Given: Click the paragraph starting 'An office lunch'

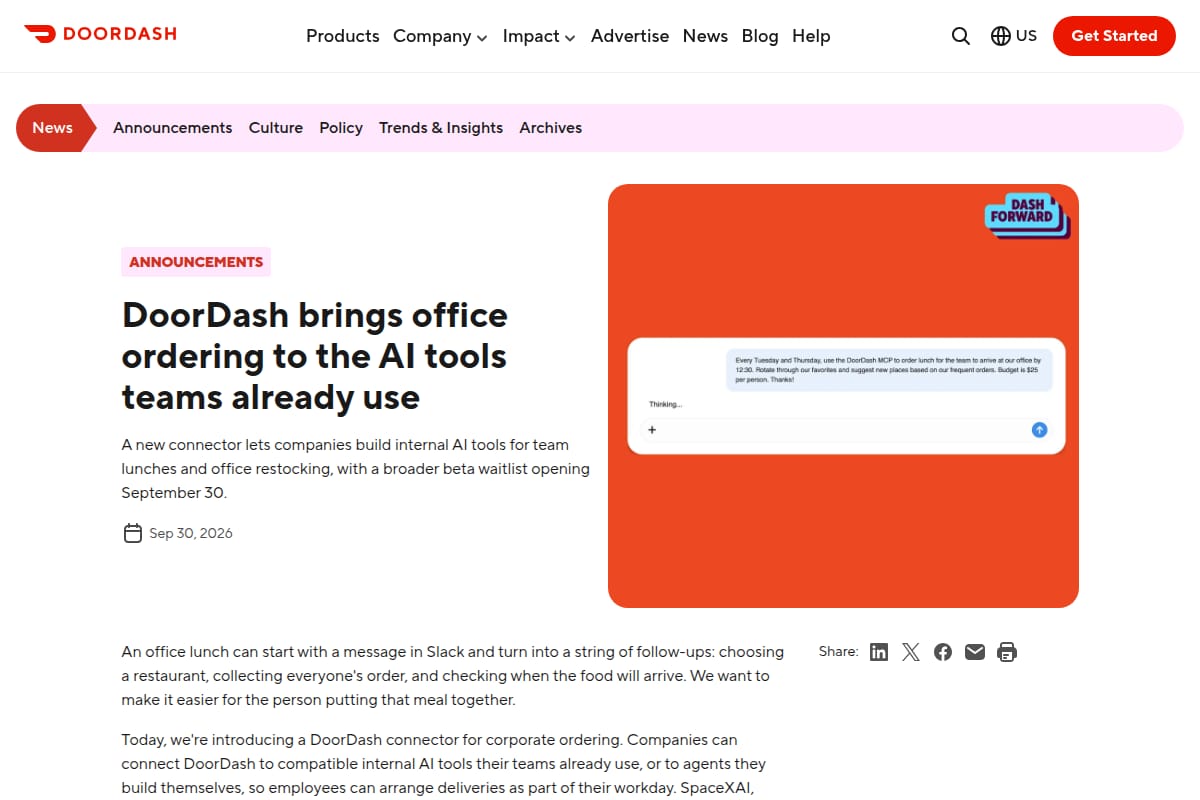Looking at the screenshot, I should tap(453, 676).
